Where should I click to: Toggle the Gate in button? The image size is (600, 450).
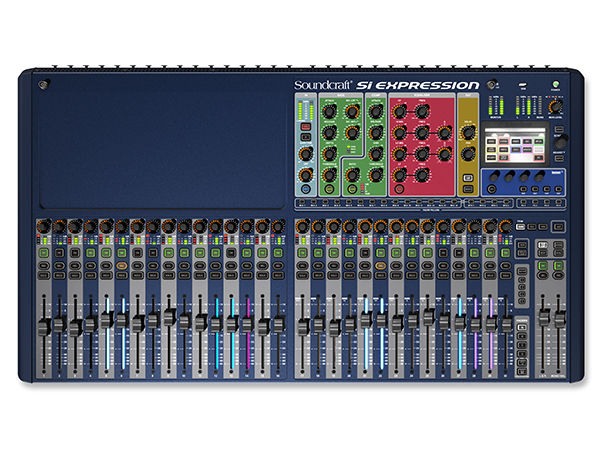329,189
